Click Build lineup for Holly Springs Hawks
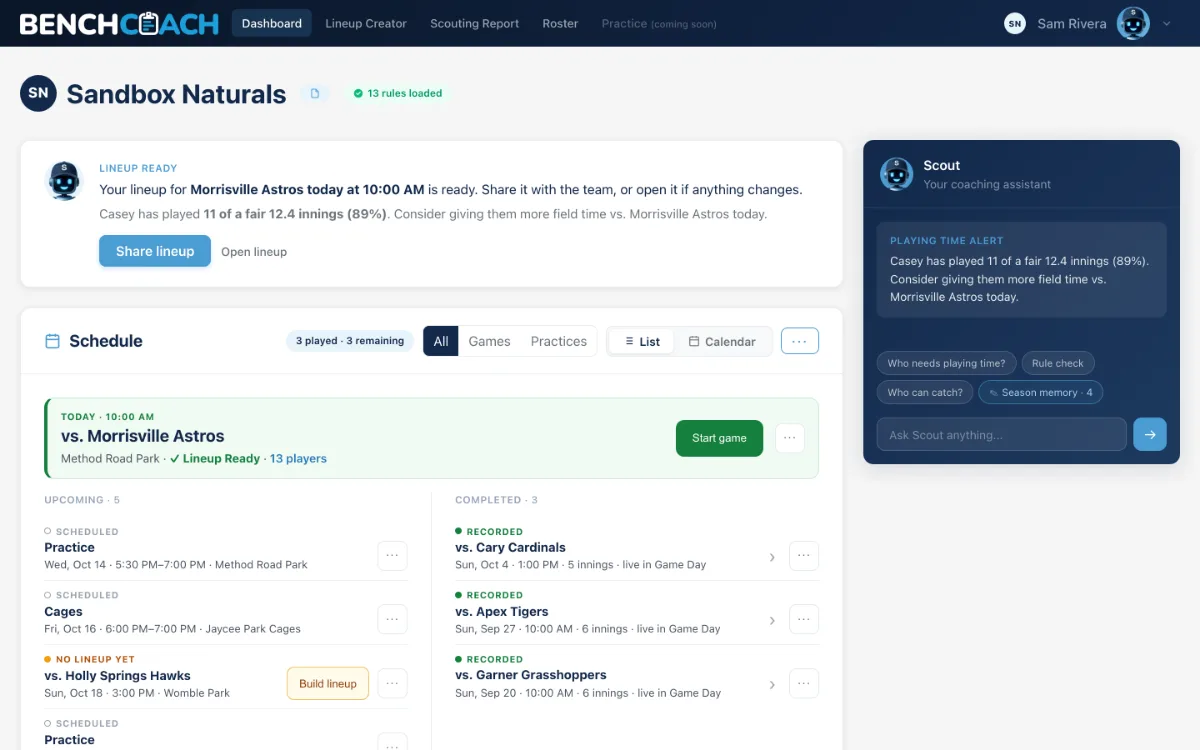This screenshot has height=750, width=1200. [x=328, y=683]
